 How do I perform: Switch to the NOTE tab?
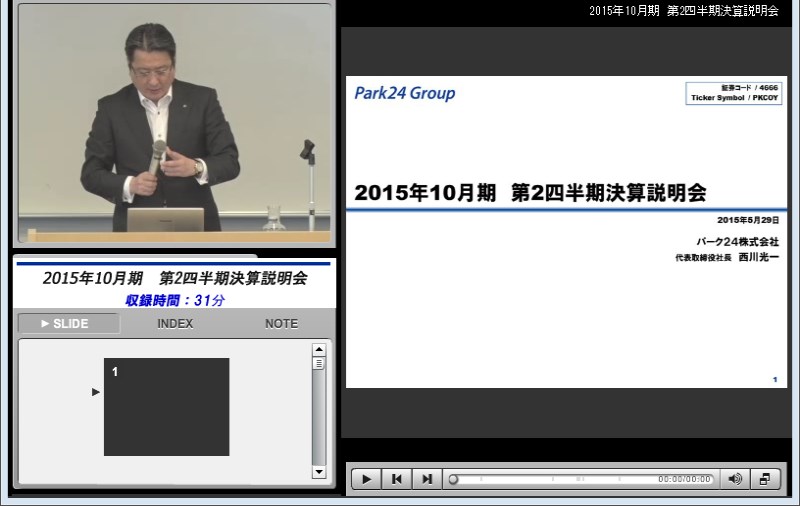point(281,323)
